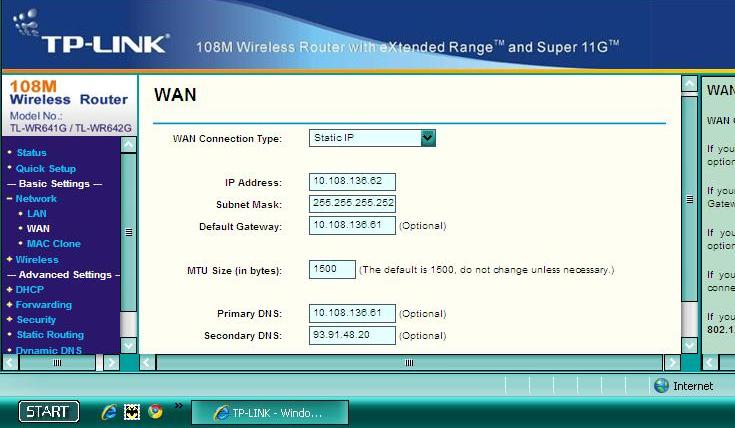The width and height of the screenshot is (735, 428).
Task: Click the Primary DNS input field
Action: 352,314
